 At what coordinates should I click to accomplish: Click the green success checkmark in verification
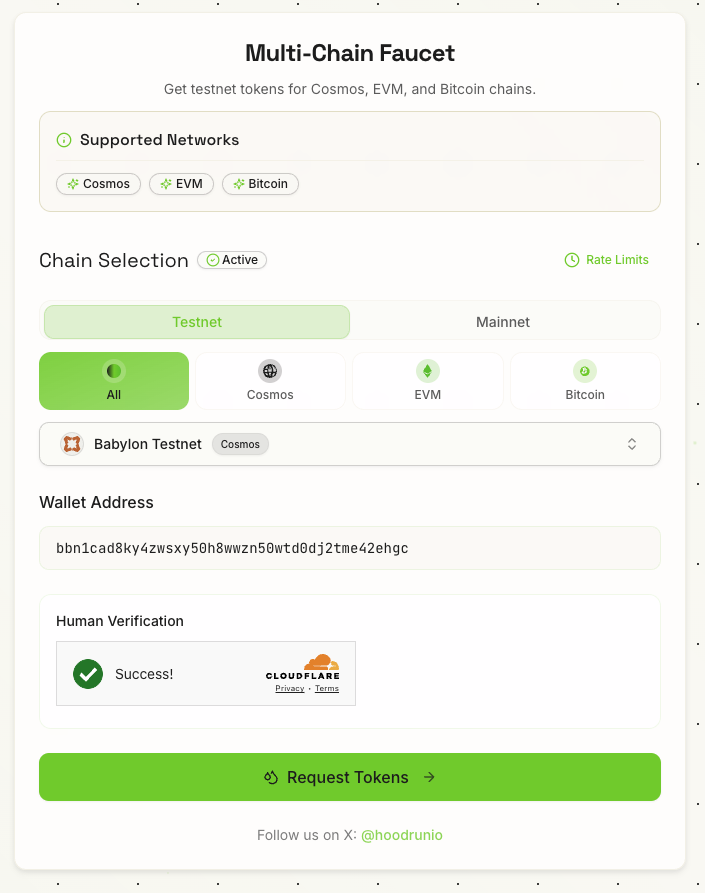click(88, 674)
